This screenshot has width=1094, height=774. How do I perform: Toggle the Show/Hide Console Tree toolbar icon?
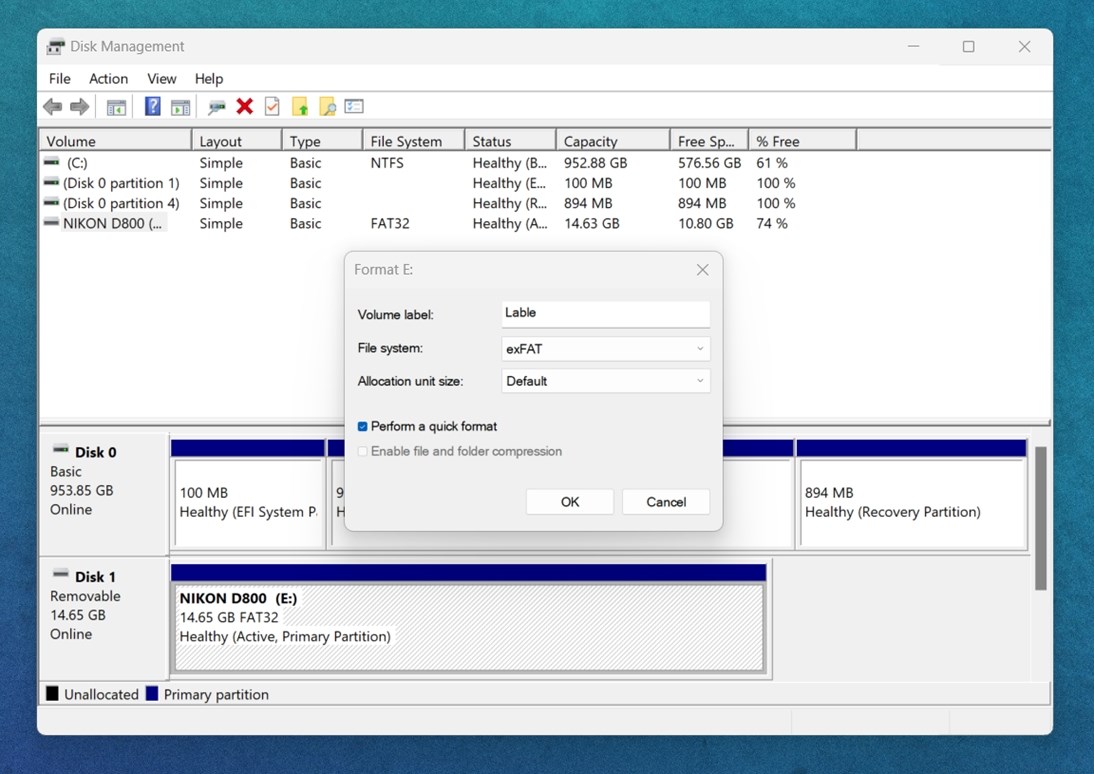click(x=115, y=106)
